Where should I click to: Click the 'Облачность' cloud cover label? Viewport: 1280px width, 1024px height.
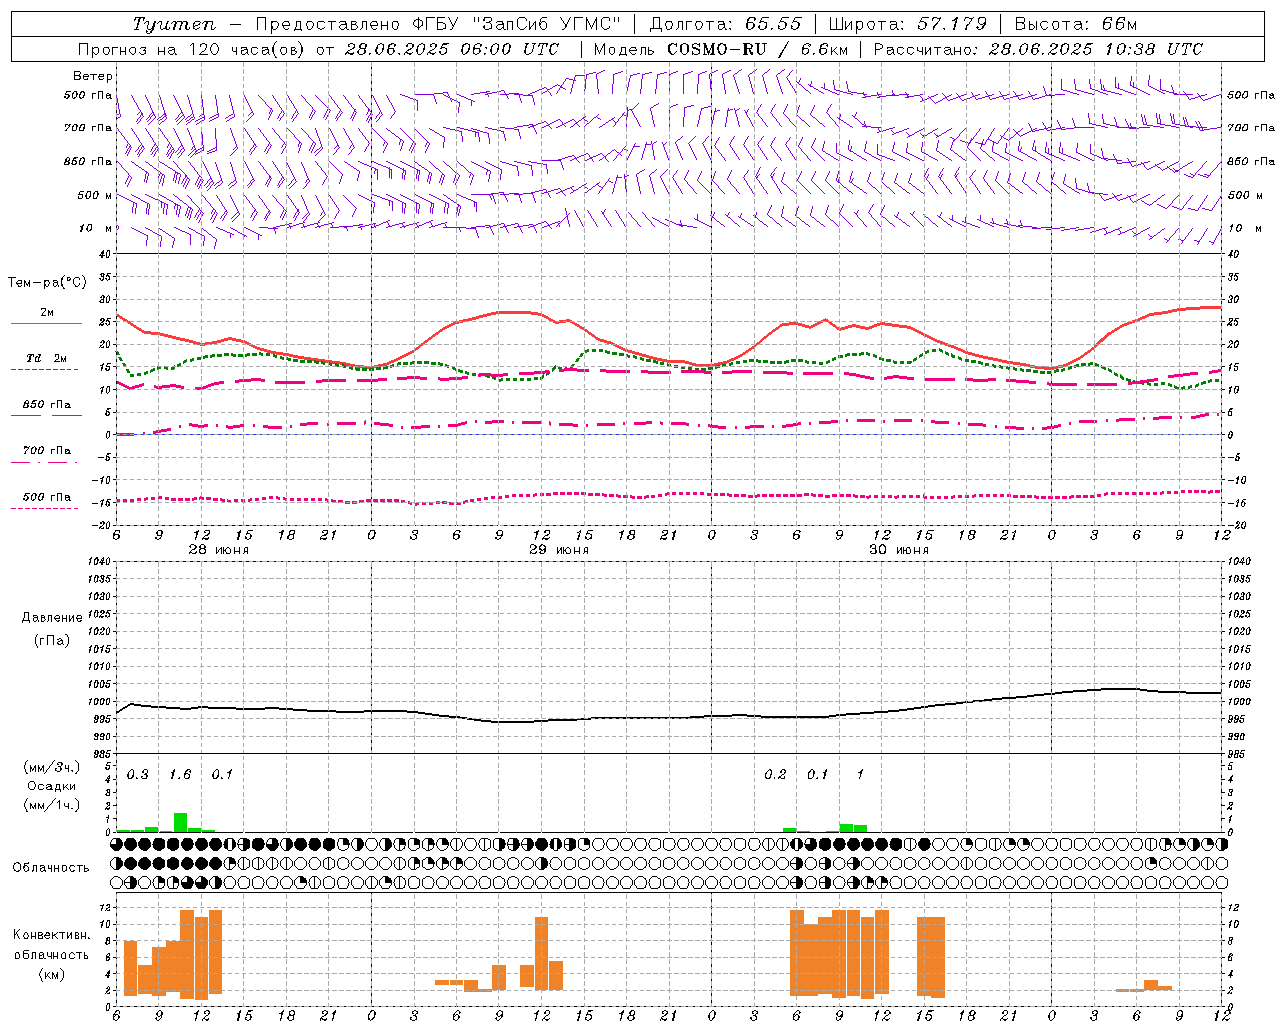[x=51, y=868]
